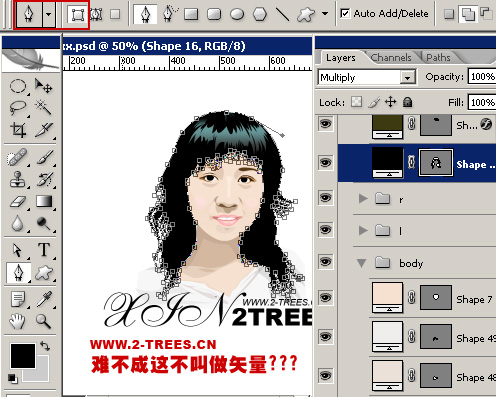Image resolution: width=496 pixels, height=397 pixels.
Task: Choose the Lasso tool
Action: click(18, 107)
